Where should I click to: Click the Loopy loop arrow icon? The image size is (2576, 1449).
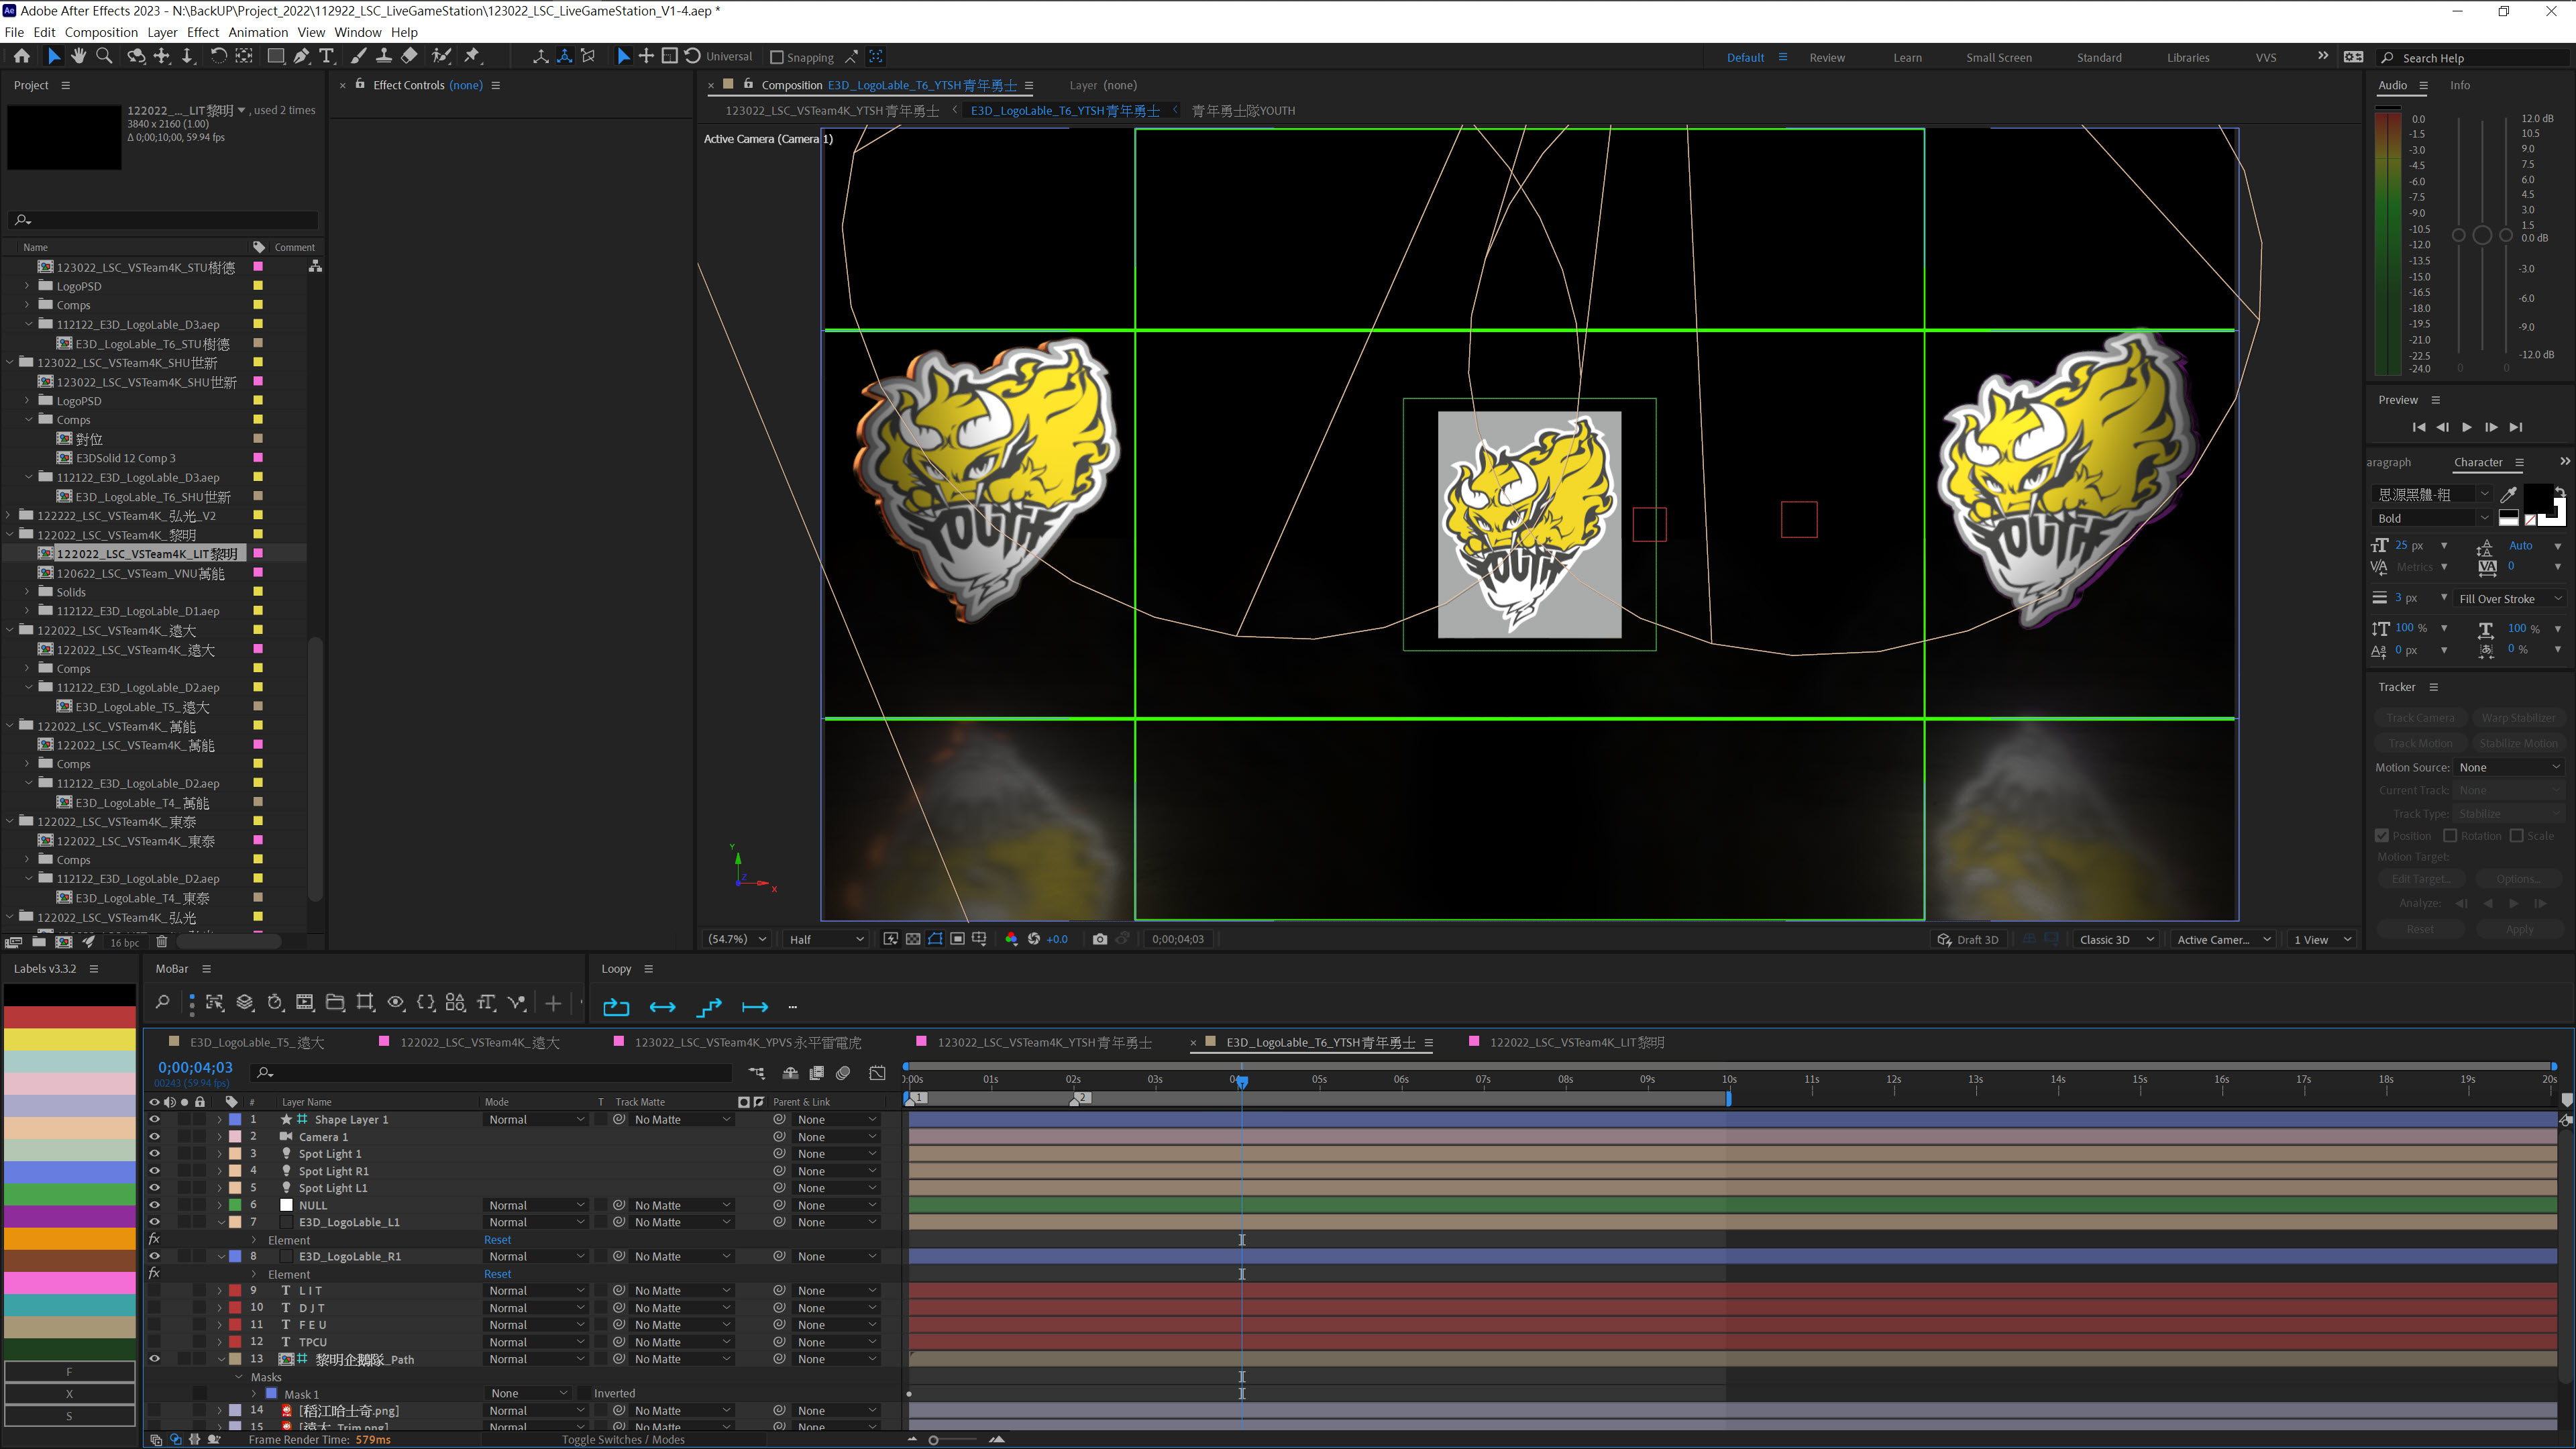pyautogui.click(x=616, y=1007)
